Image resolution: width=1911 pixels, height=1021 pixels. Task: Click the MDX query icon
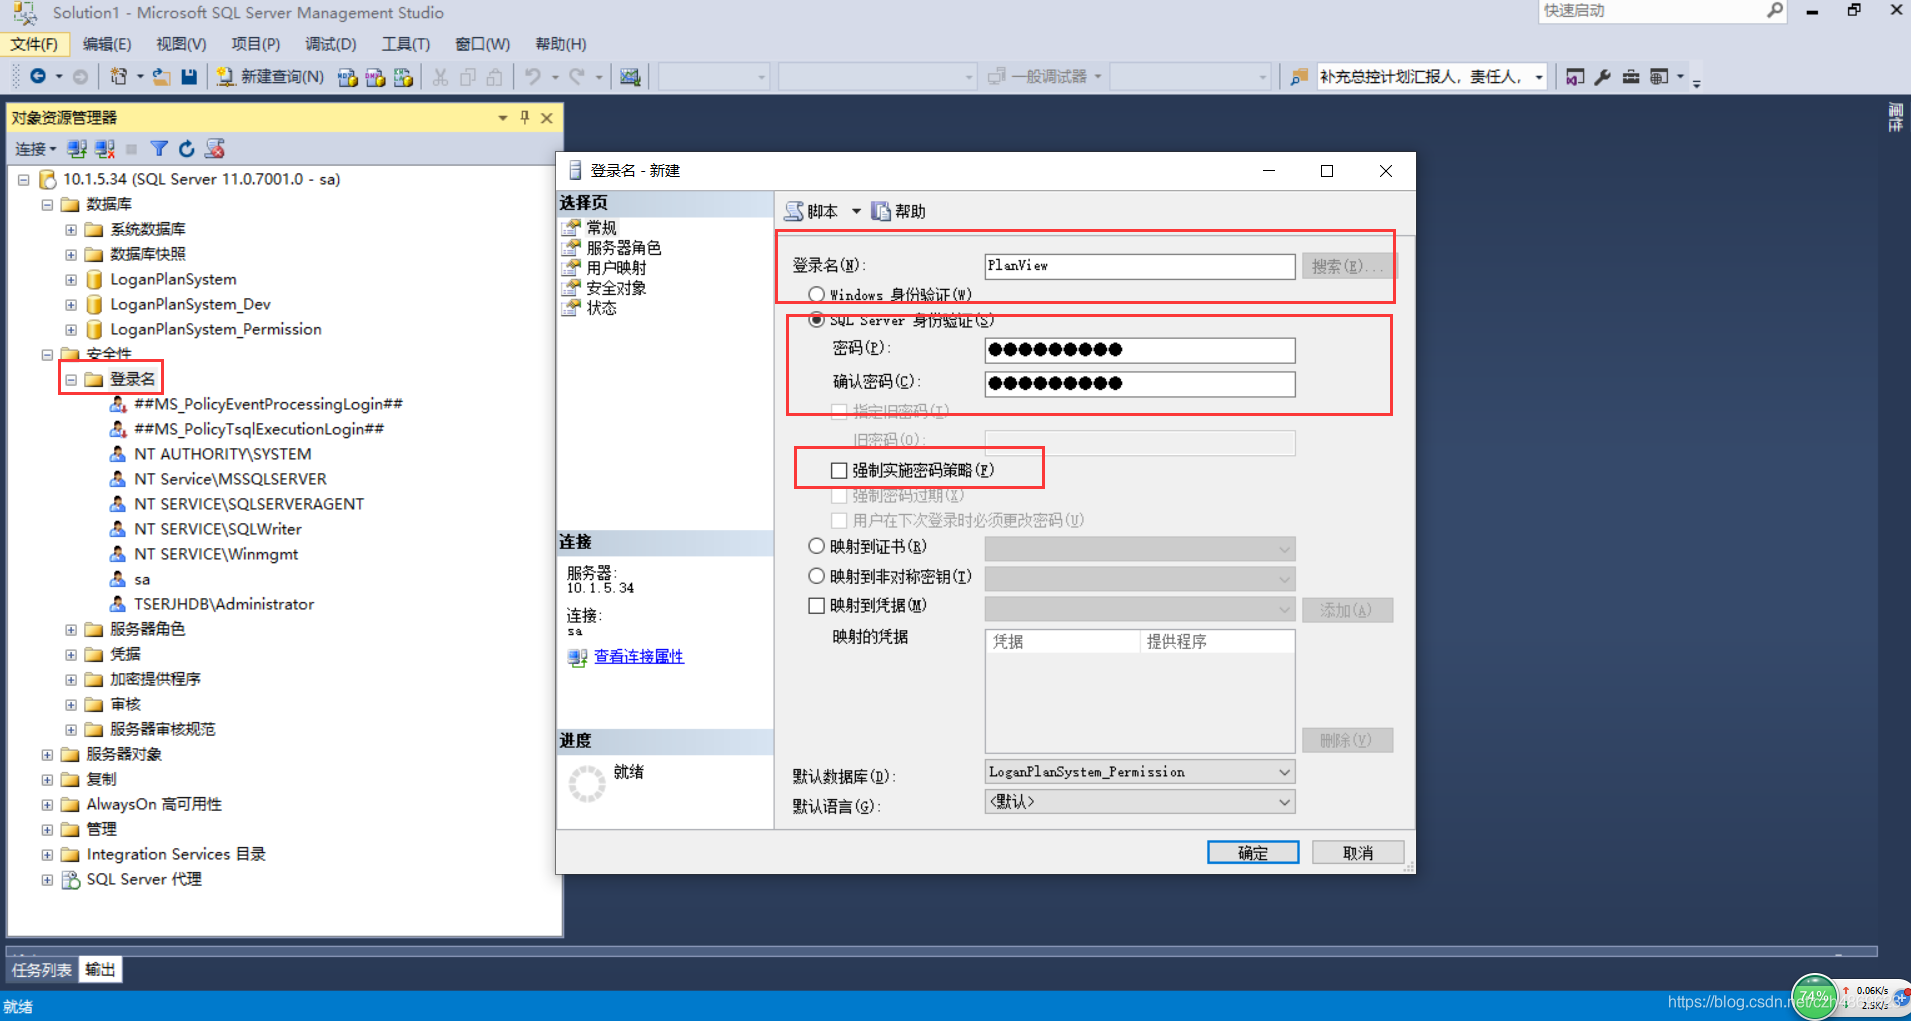coord(347,77)
